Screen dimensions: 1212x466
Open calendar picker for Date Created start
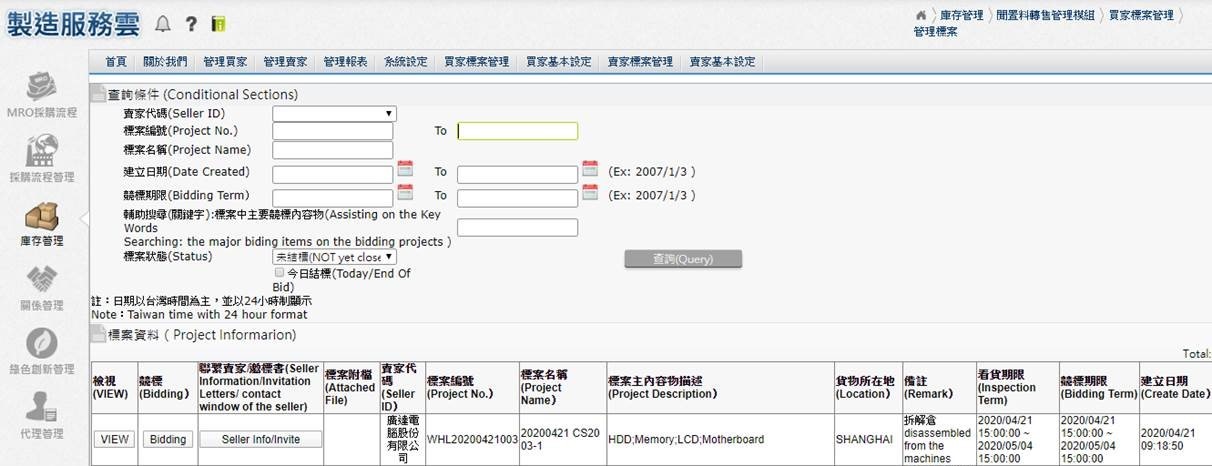coord(405,168)
